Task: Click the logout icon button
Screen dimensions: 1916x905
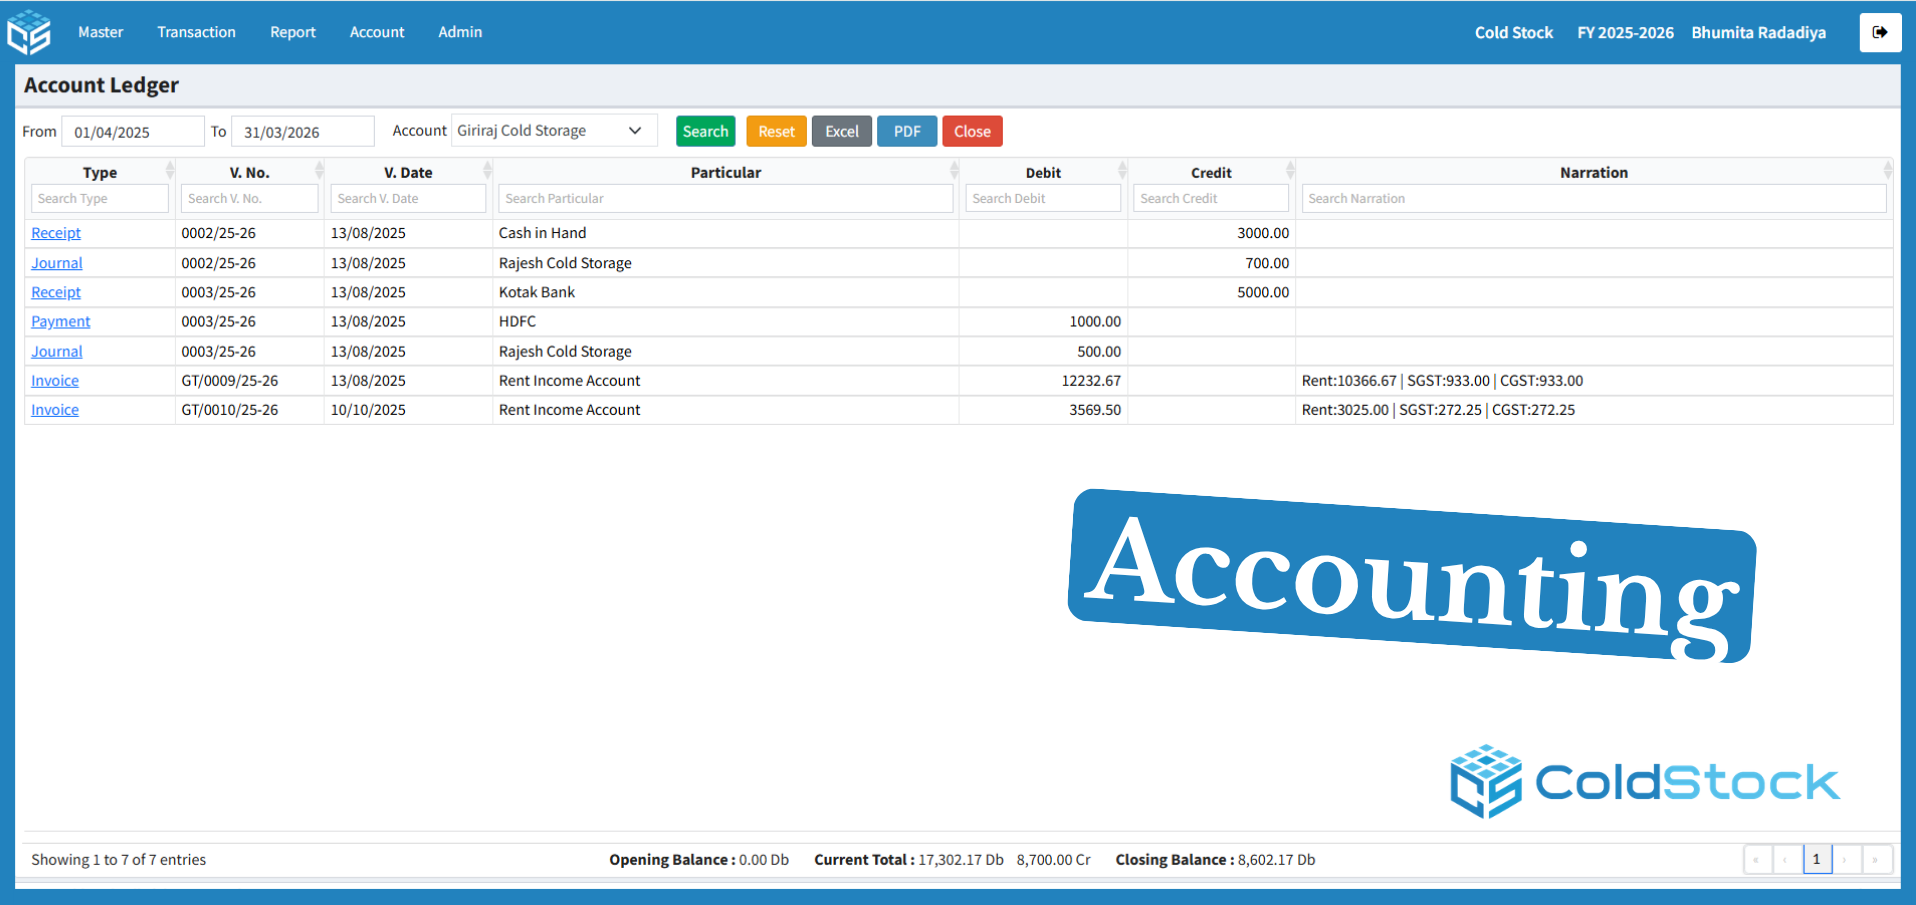Action: tap(1880, 32)
